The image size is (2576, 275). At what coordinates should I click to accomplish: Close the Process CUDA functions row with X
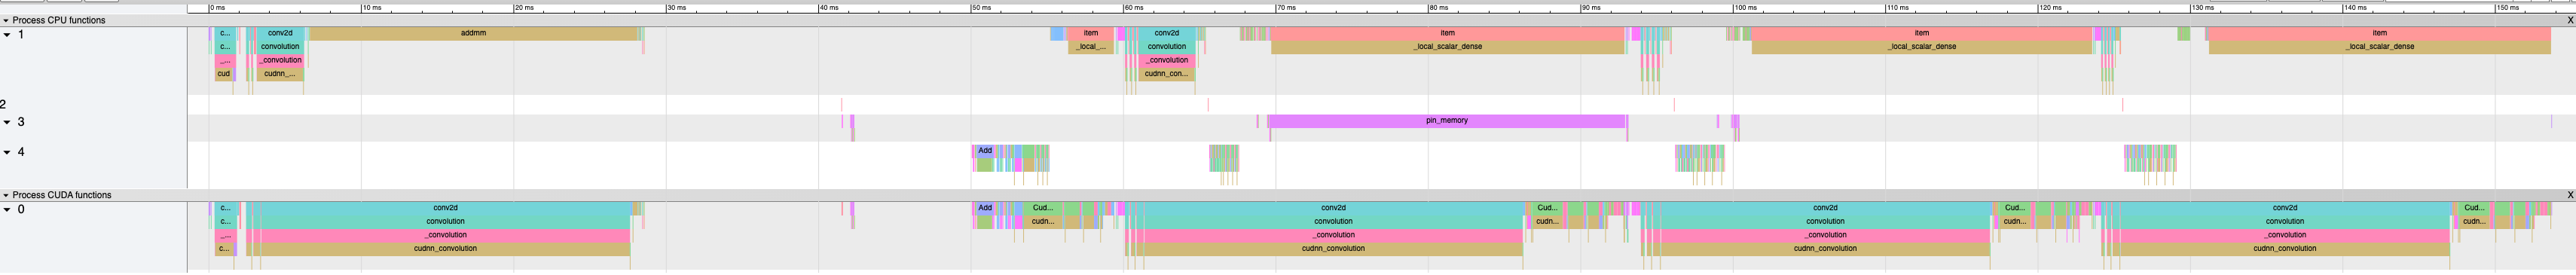click(x=2570, y=195)
